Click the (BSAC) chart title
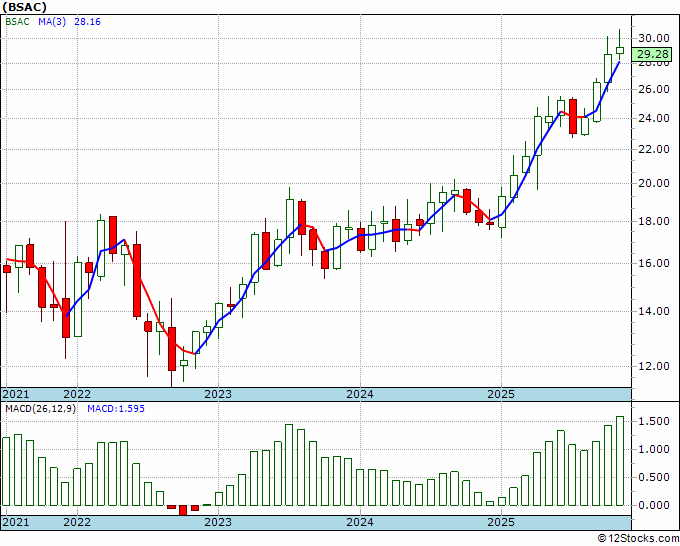Image resolution: width=680 pixels, height=546 pixels. 25,7
